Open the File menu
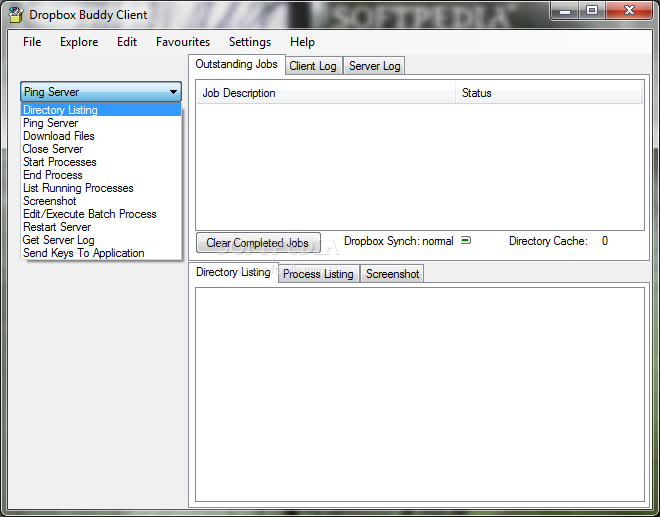 point(32,42)
